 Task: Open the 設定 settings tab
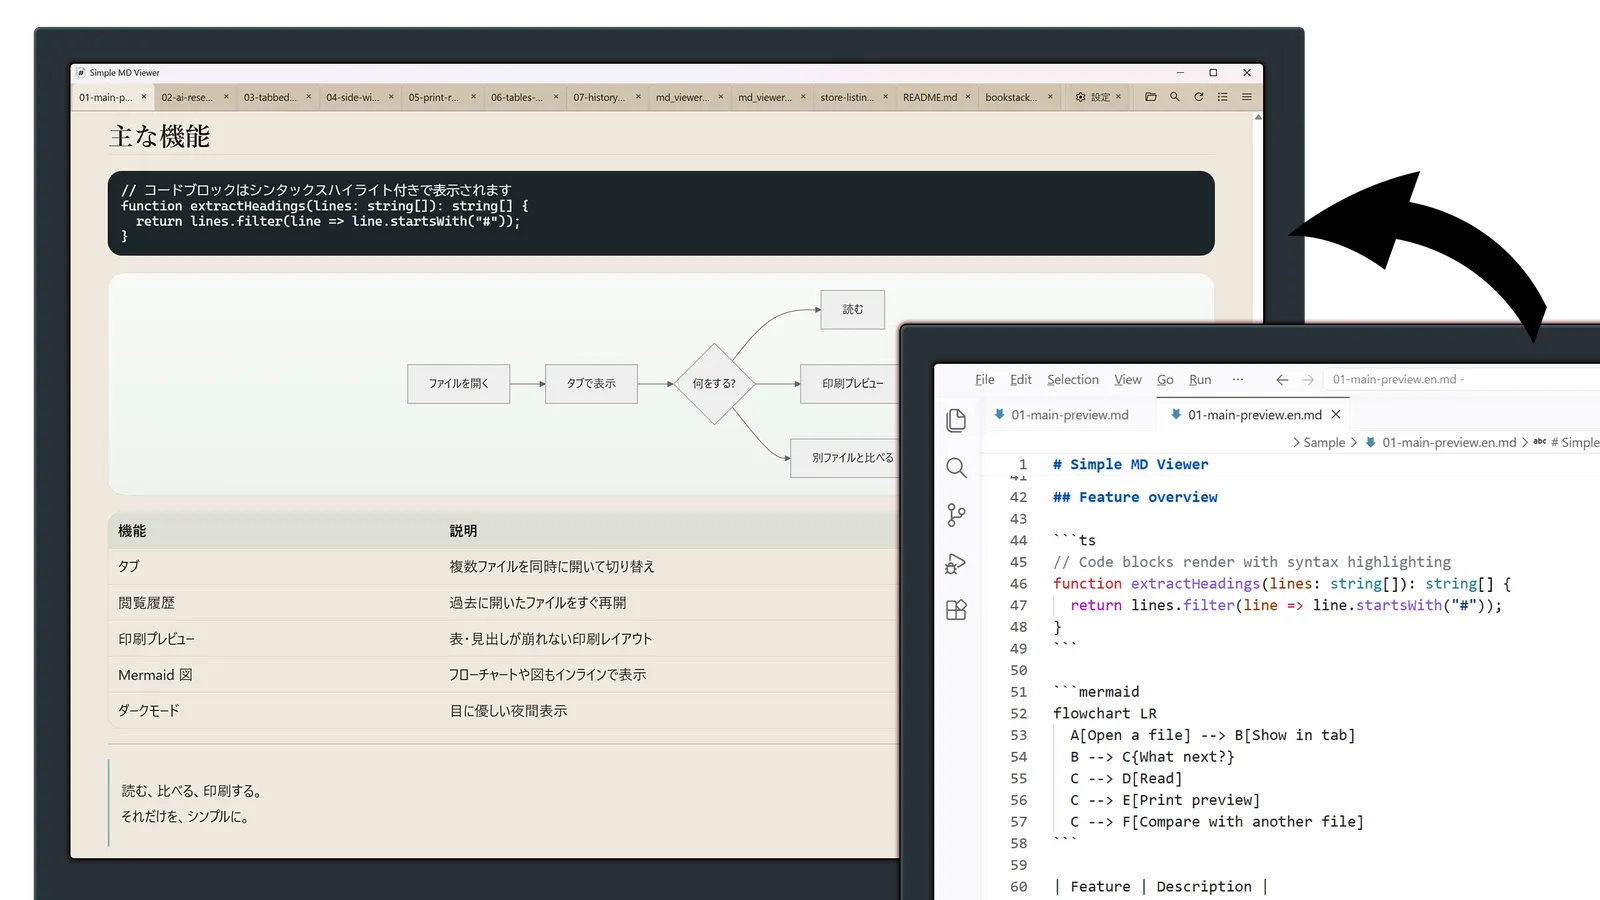1100,97
